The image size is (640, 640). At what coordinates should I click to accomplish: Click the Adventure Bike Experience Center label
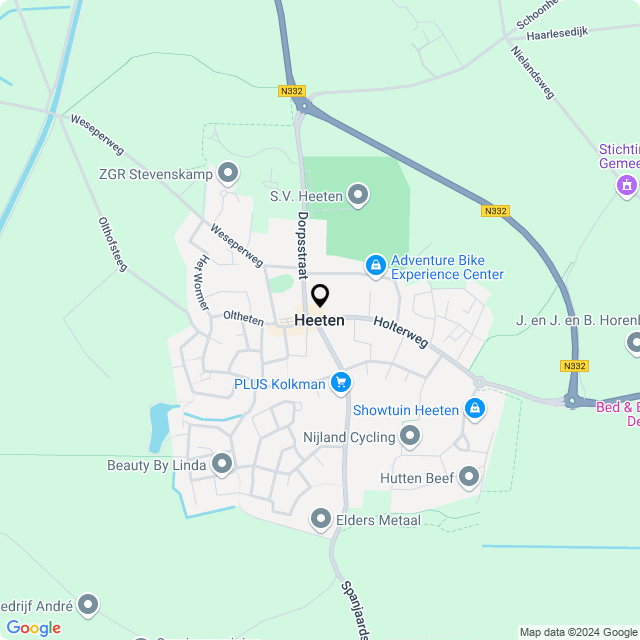(447, 267)
